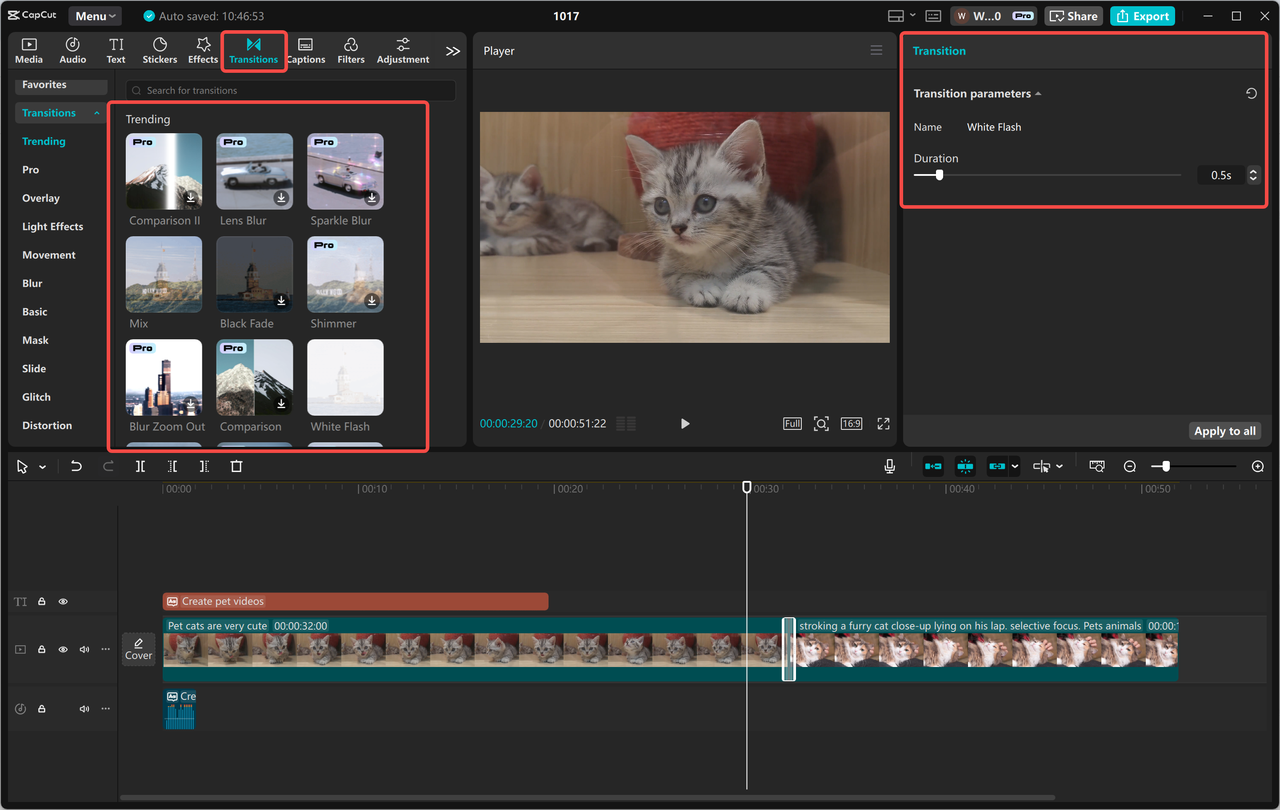
Task: Show more tabs with double-chevron
Action: (x=453, y=51)
